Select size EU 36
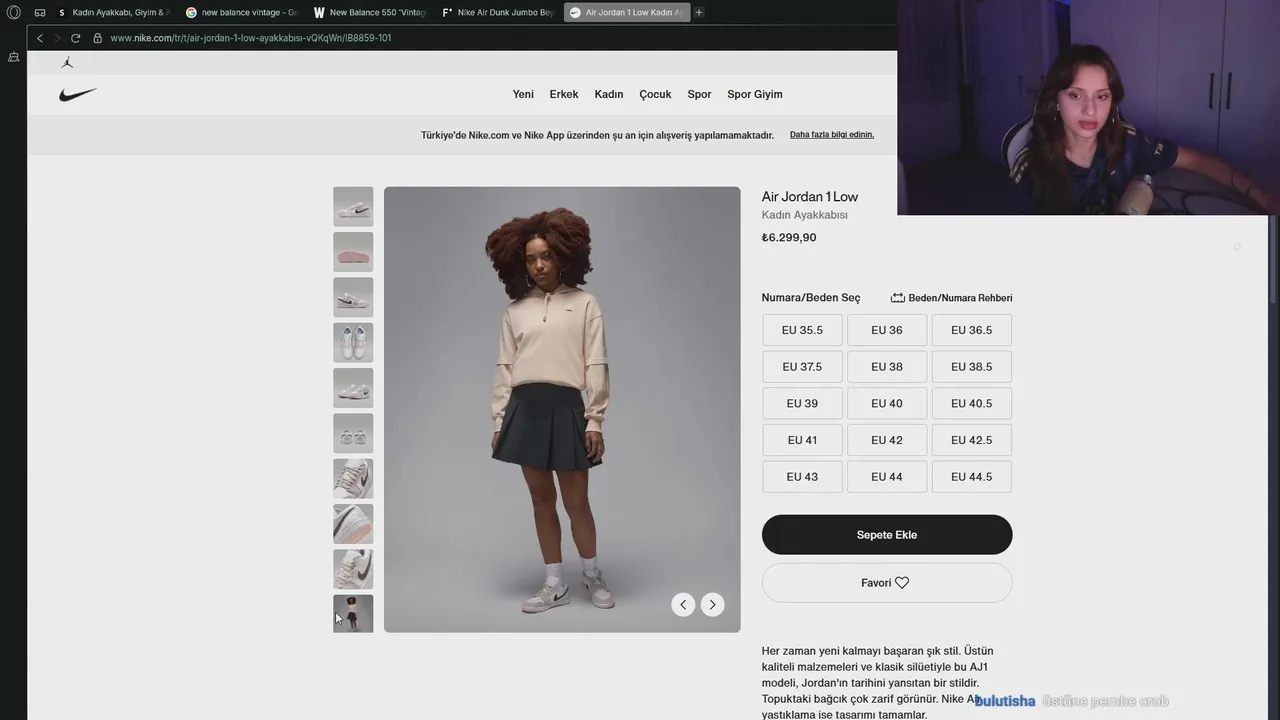The width and height of the screenshot is (1280, 720). pos(887,330)
